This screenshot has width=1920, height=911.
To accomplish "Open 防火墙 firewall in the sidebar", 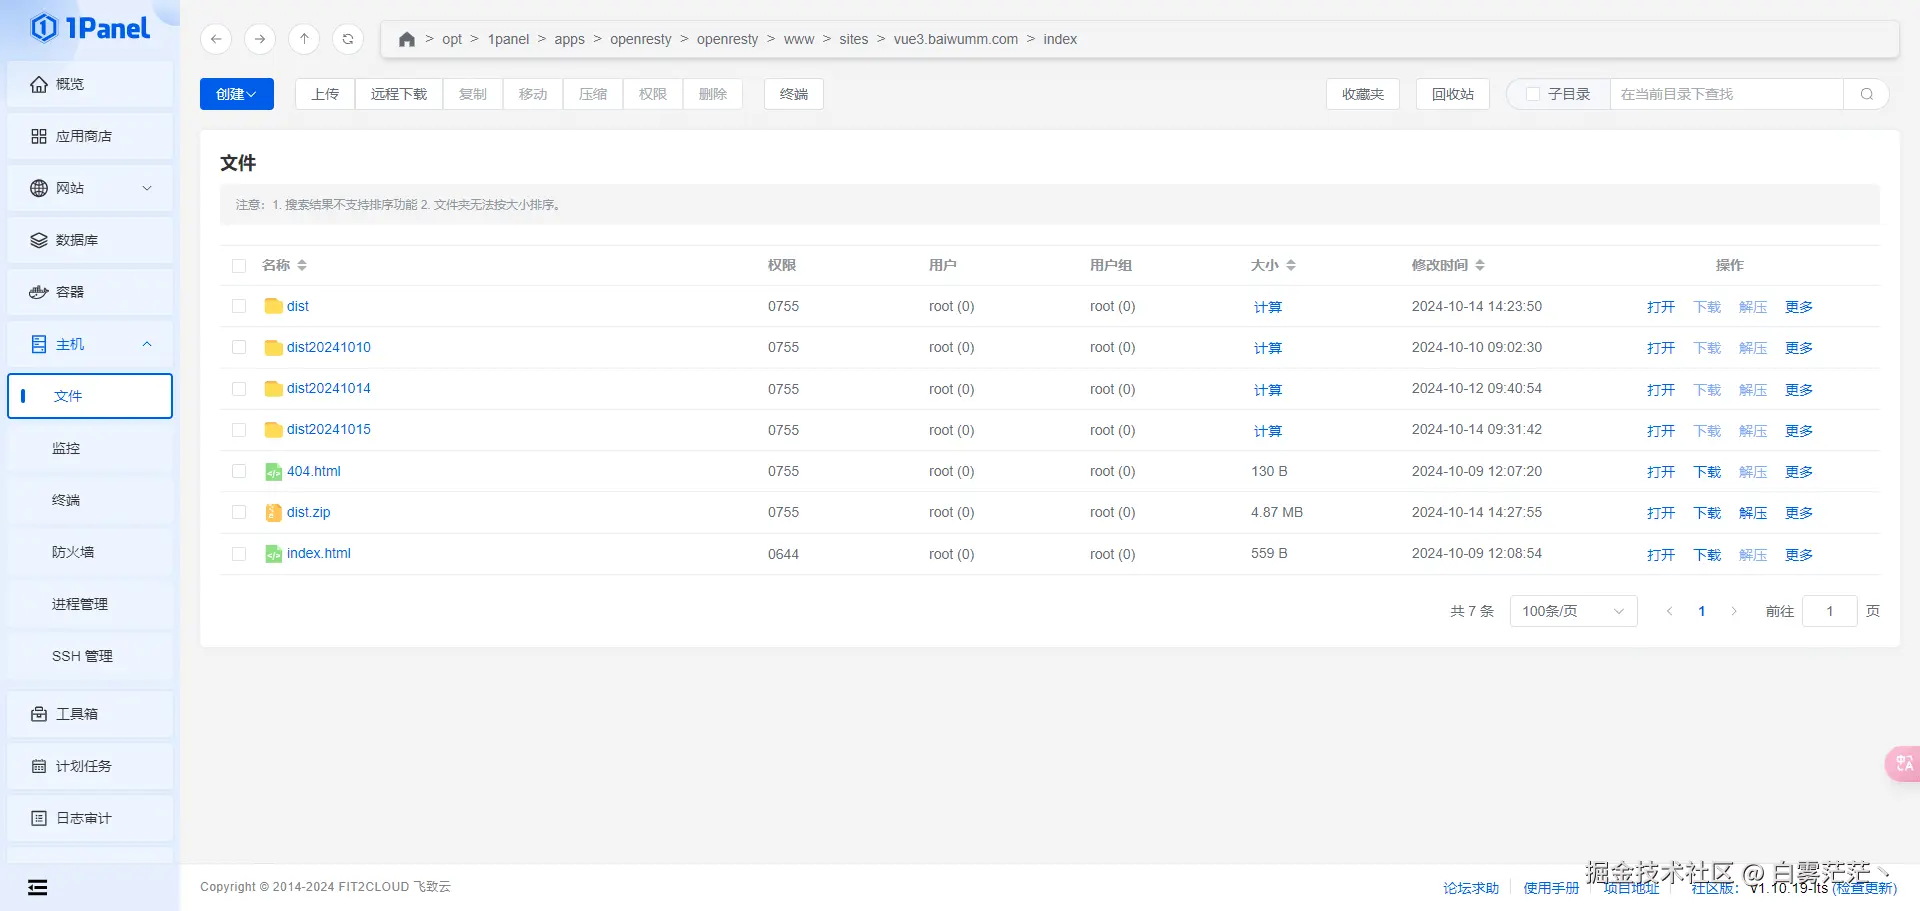I will pos(90,552).
